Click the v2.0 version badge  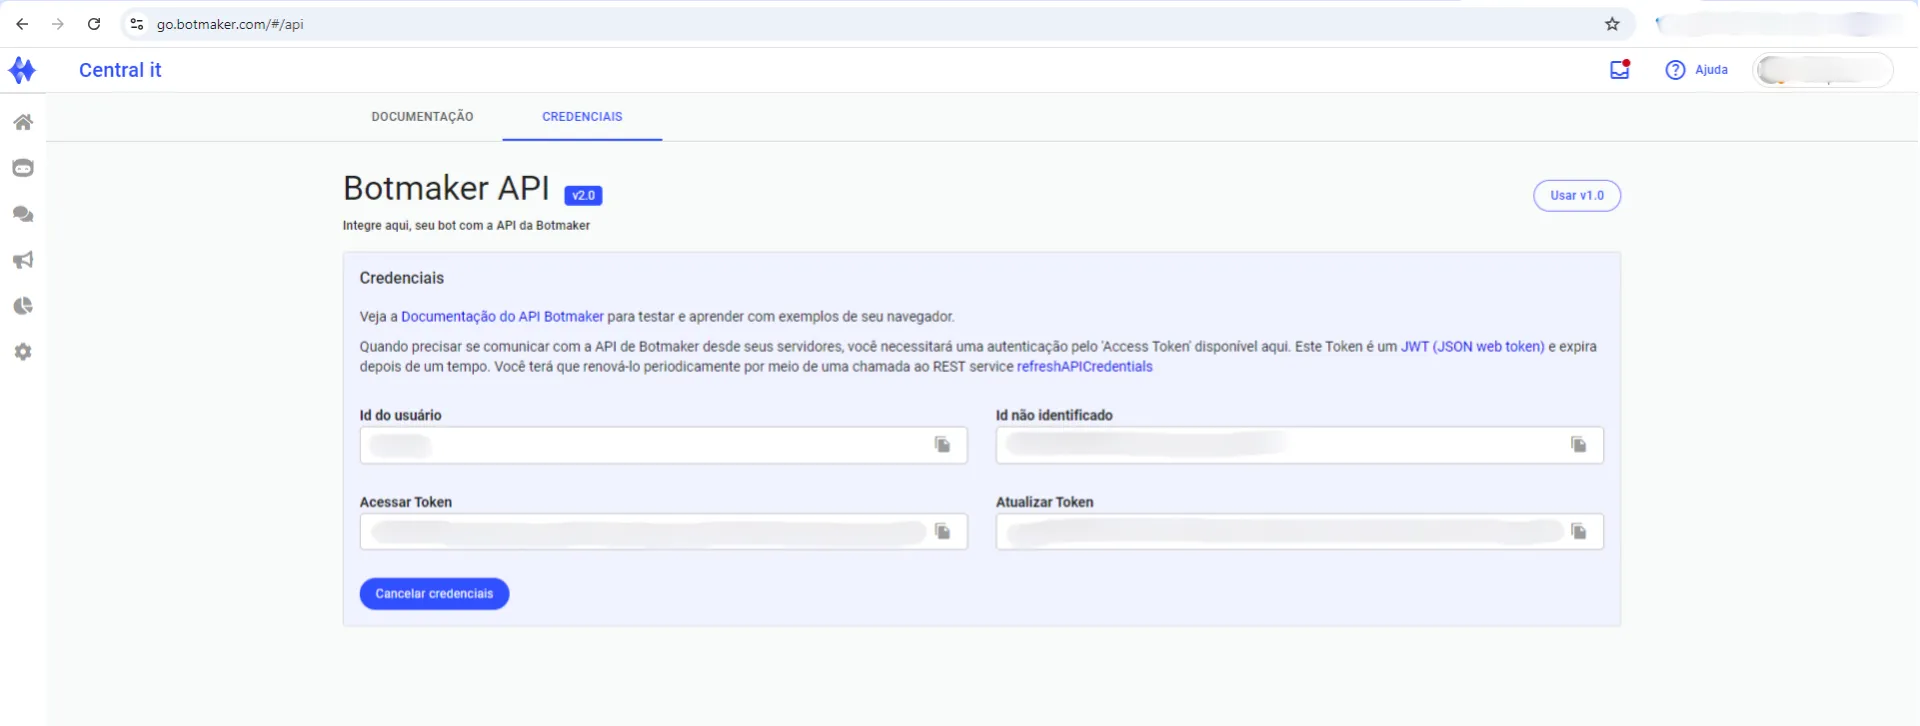tap(583, 196)
